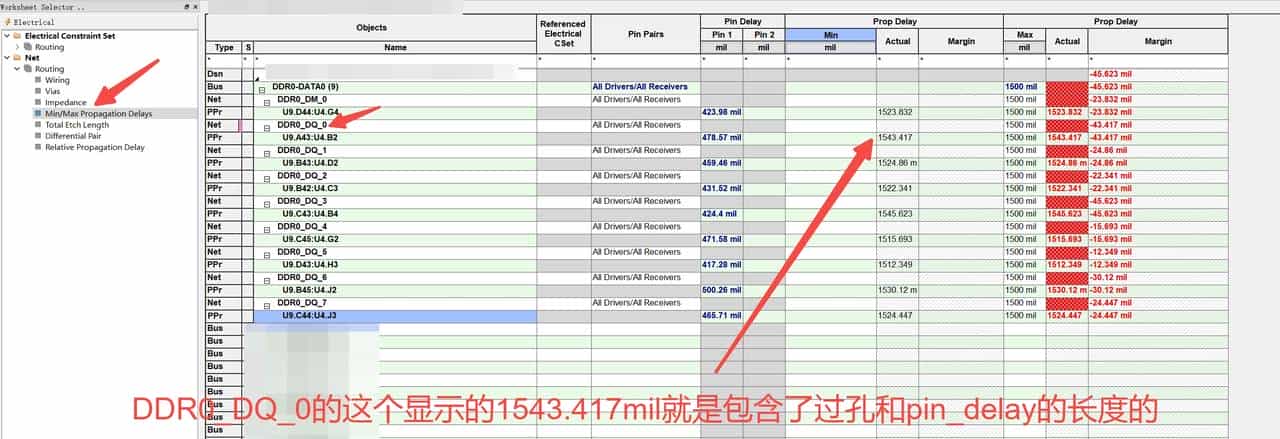Open the Wiring worksheet
This screenshot has width=1280, height=439.
(x=57, y=80)
